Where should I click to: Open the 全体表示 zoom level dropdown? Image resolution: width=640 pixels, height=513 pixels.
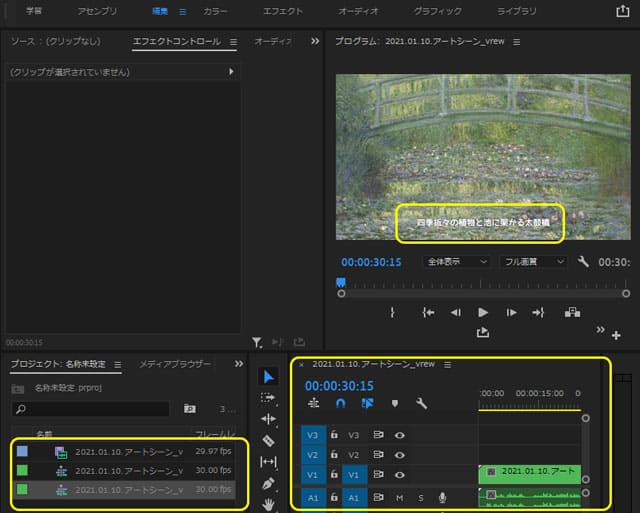point(457,261)
